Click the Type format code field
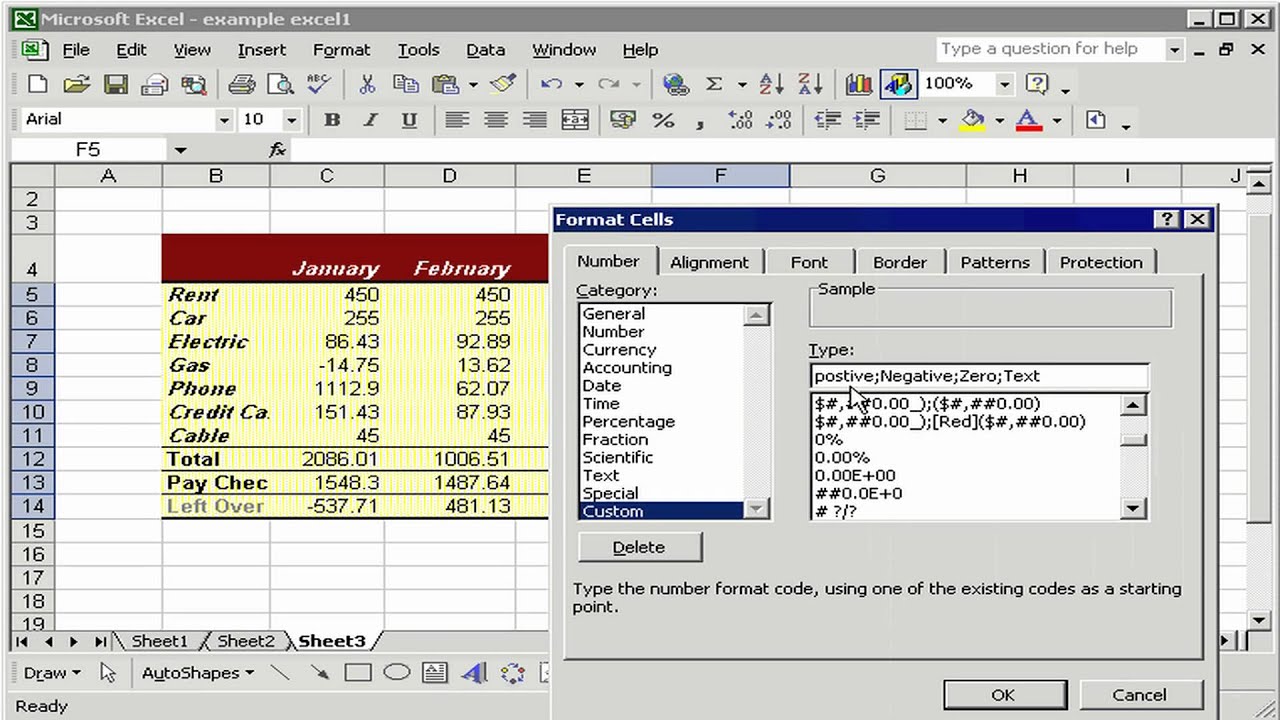The width and height of the screenshot is (1280, 720). coord(979,376)
